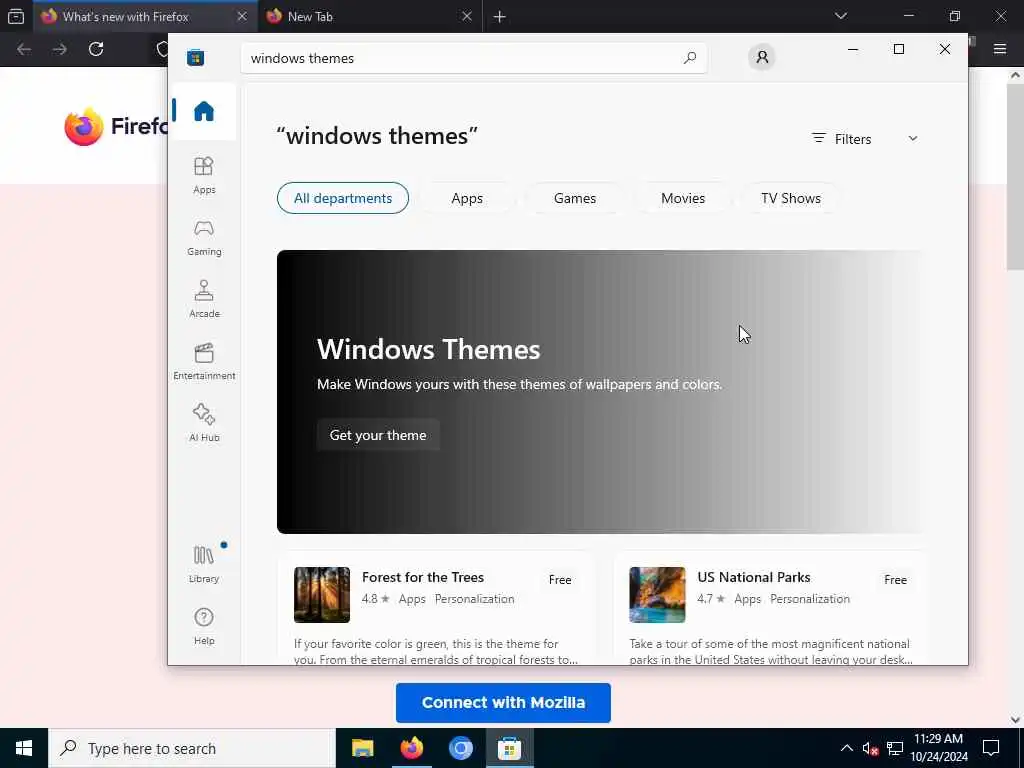The width and height of the screenshot is (1024, 768).
Task: Click into the windows themes search box
Action: (473, 58)
